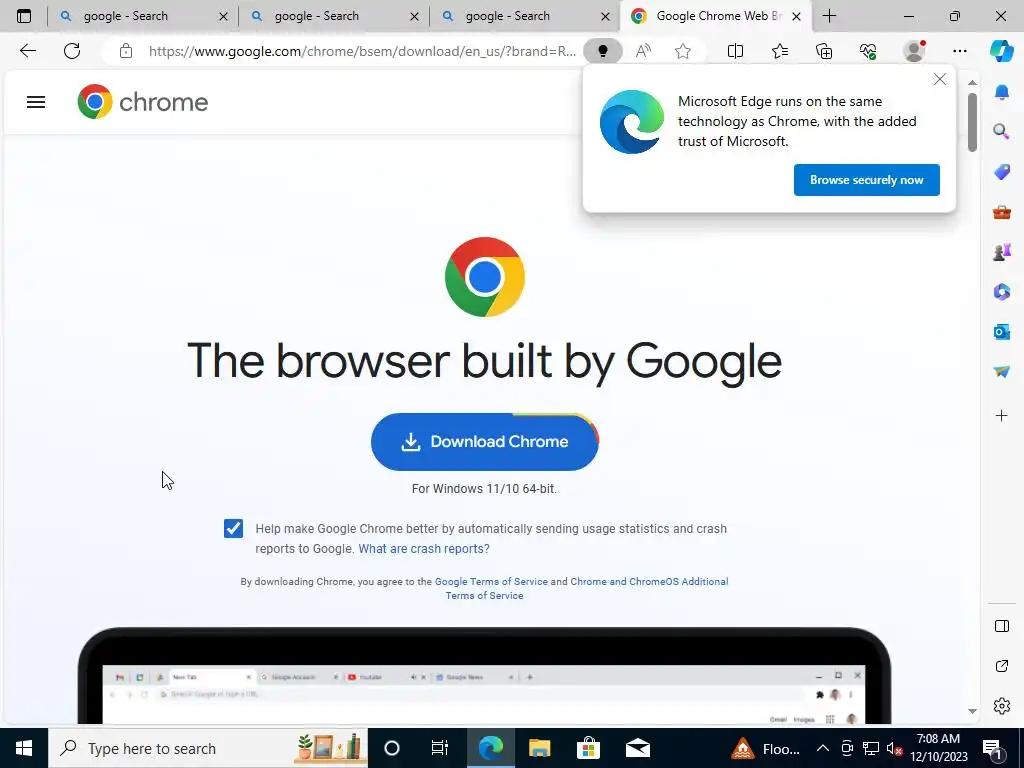The height and width of the screenshot is (768, 1024).
Task: Open Microsoft Store from taskbar
Action: click(588, 748)
